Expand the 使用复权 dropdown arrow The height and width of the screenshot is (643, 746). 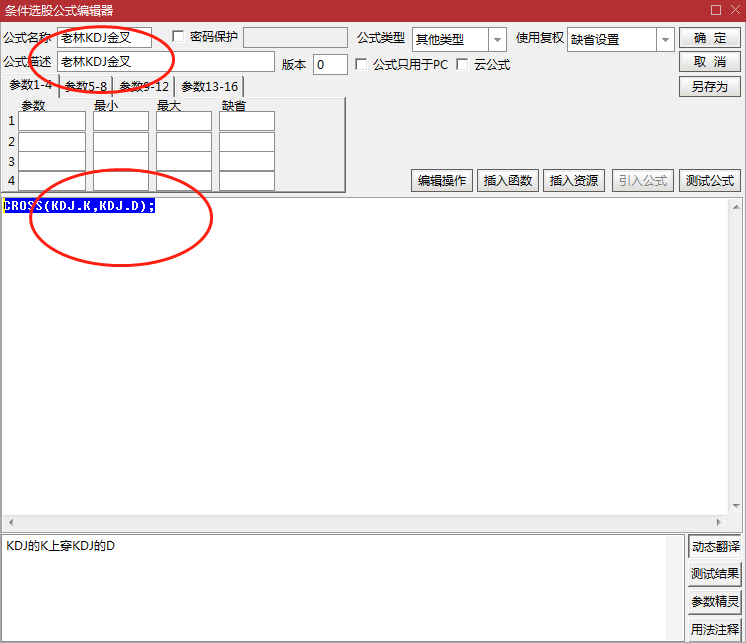click(x=665, y=39)
